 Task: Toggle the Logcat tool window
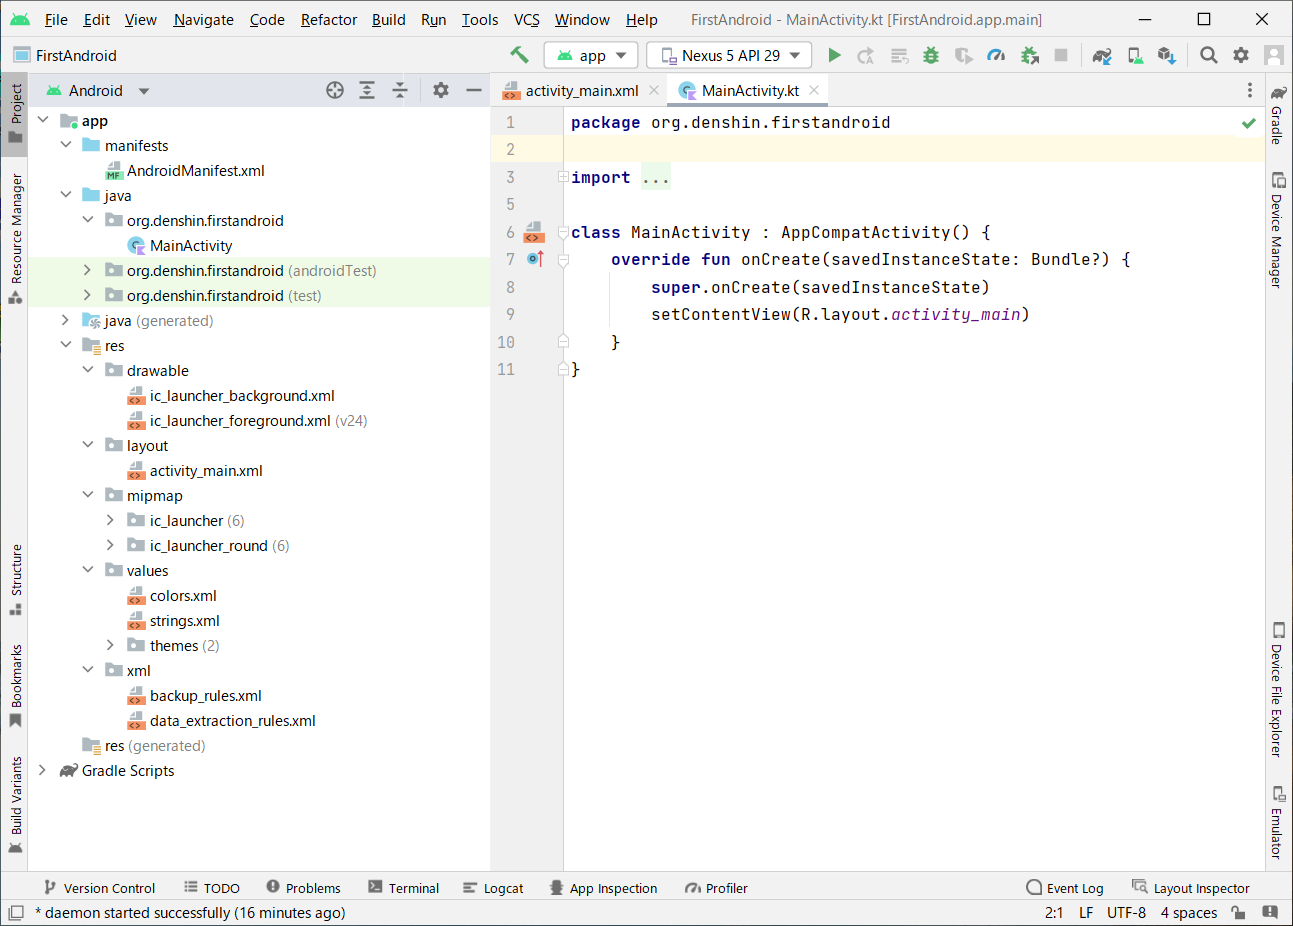(503, 888)
